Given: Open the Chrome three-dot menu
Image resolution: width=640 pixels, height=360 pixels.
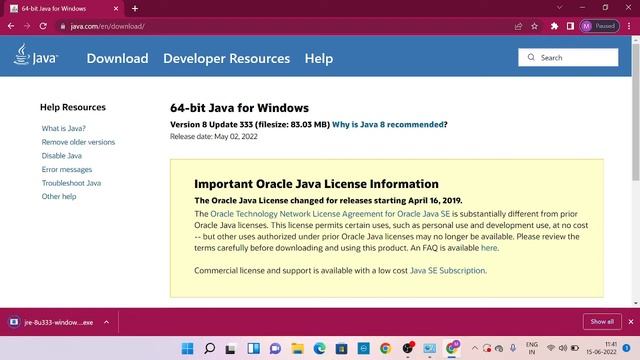Looking at the screenshot, I should [x=629, y=26].
